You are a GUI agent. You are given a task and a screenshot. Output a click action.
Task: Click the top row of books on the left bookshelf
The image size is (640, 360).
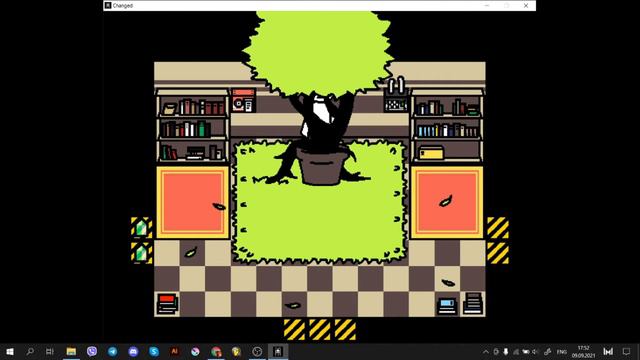[194, 107]
